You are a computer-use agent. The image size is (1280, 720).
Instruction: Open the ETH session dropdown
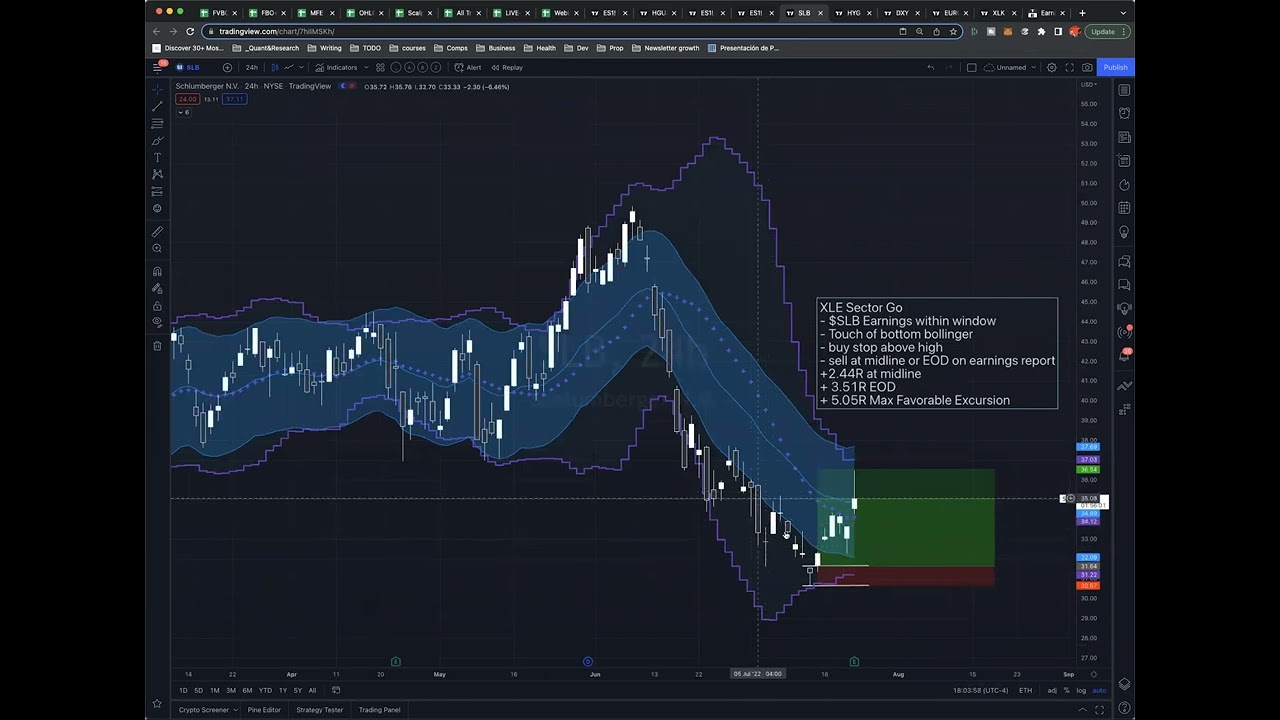coord(1025,690)
